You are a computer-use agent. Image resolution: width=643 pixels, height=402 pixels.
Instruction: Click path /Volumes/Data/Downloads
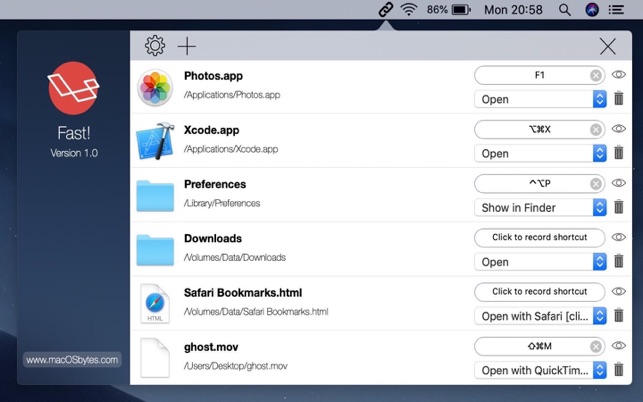235,257
